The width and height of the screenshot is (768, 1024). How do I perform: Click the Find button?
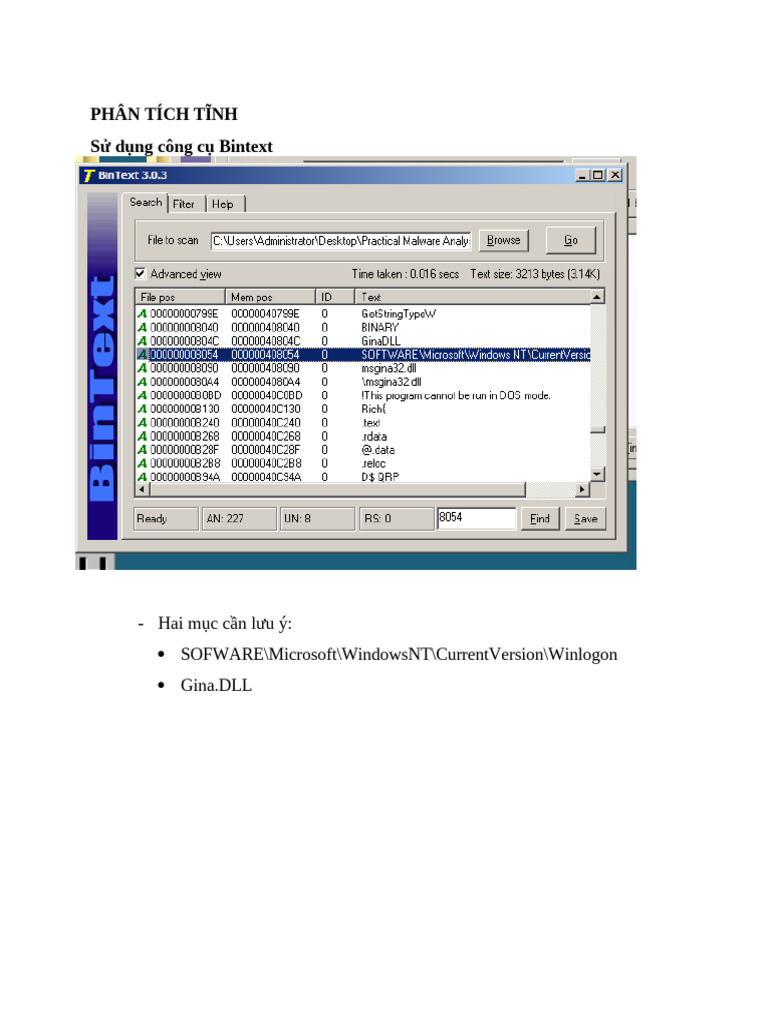point(539,519)
